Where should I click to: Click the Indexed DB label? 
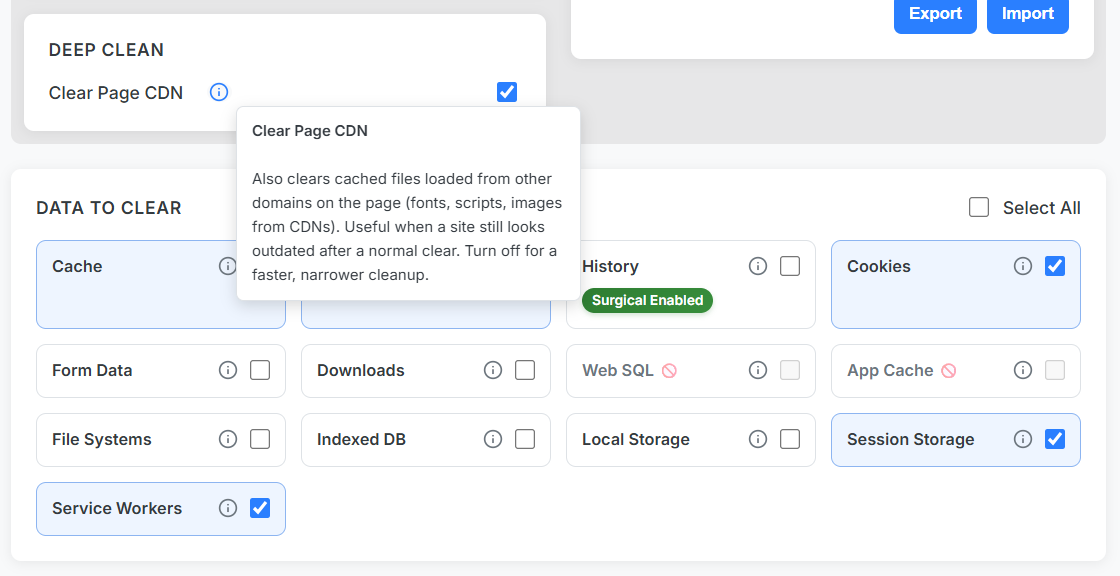(x=361, y=440)
